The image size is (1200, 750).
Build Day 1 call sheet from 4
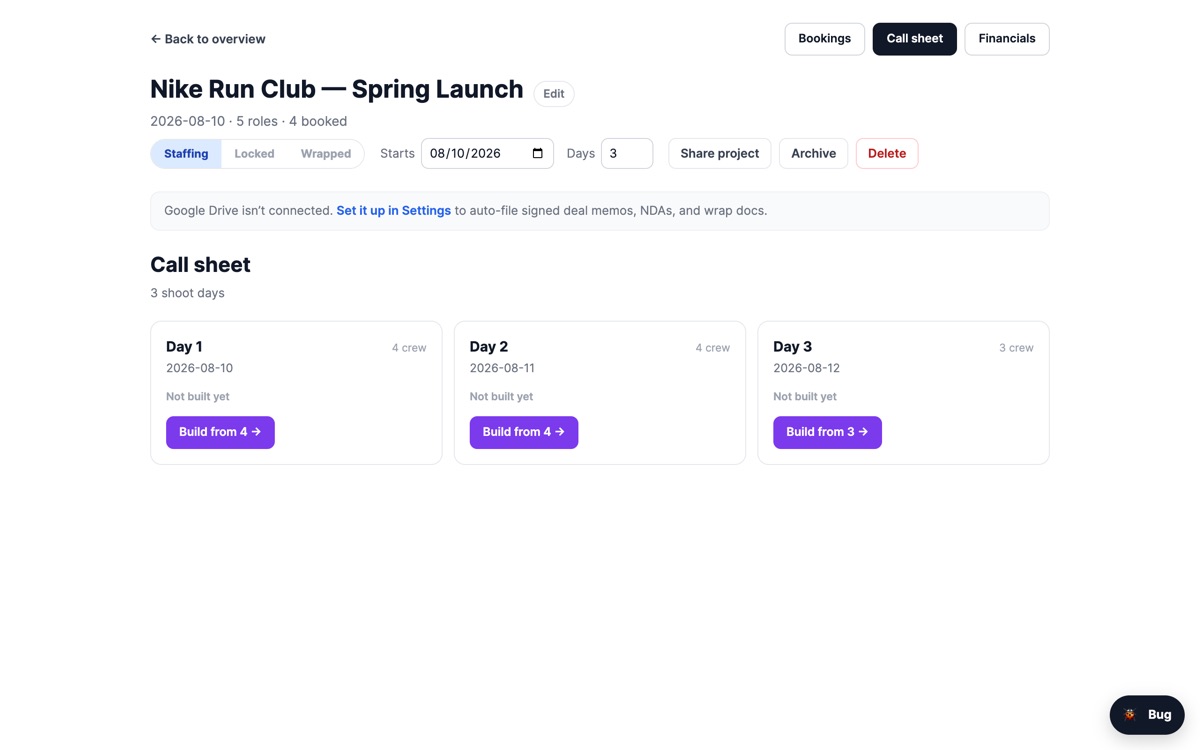pyautogui.click(x=220, y=432)
